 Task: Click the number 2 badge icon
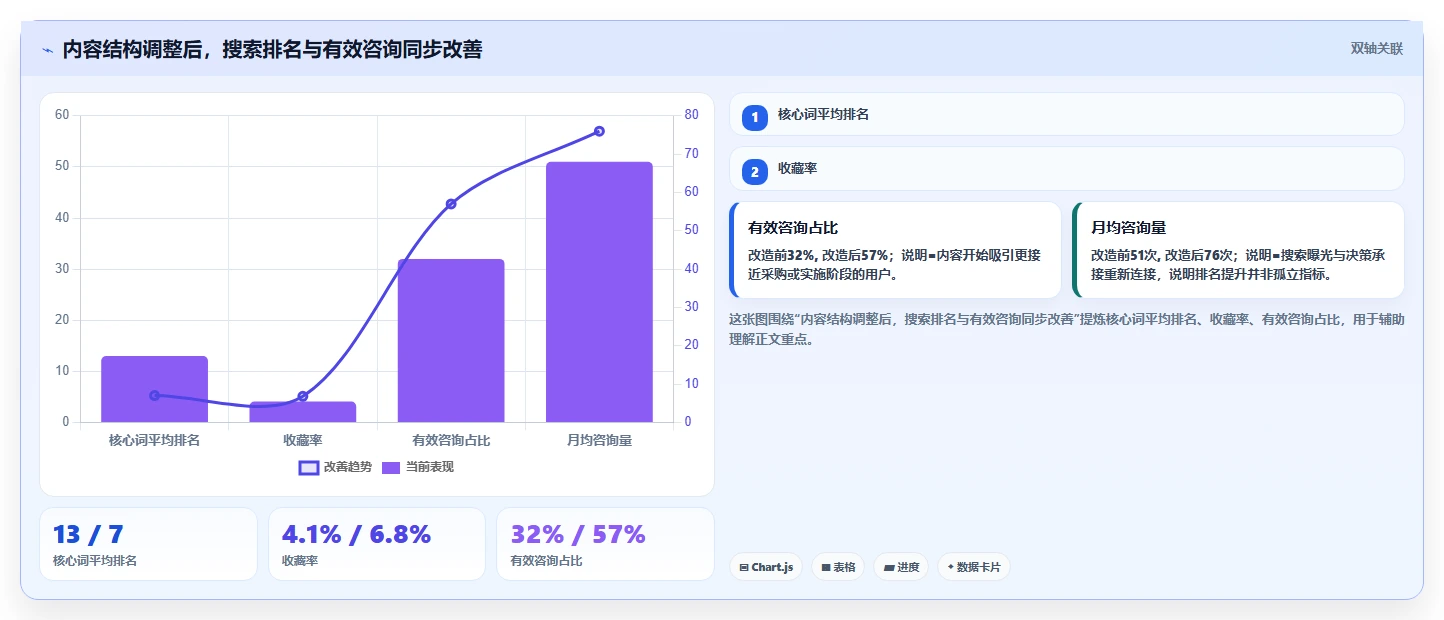coord(755,172)
